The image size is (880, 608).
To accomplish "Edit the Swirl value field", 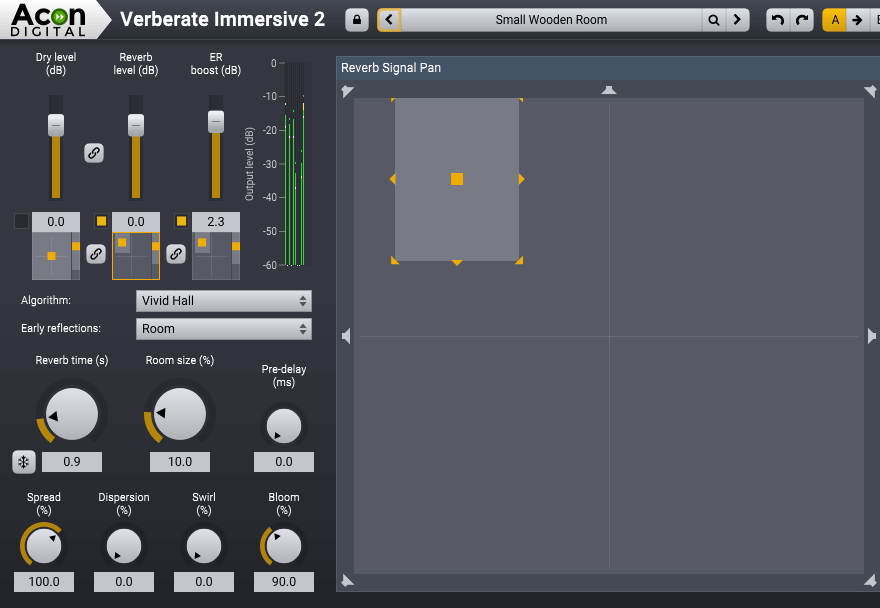I will (204, 582).
